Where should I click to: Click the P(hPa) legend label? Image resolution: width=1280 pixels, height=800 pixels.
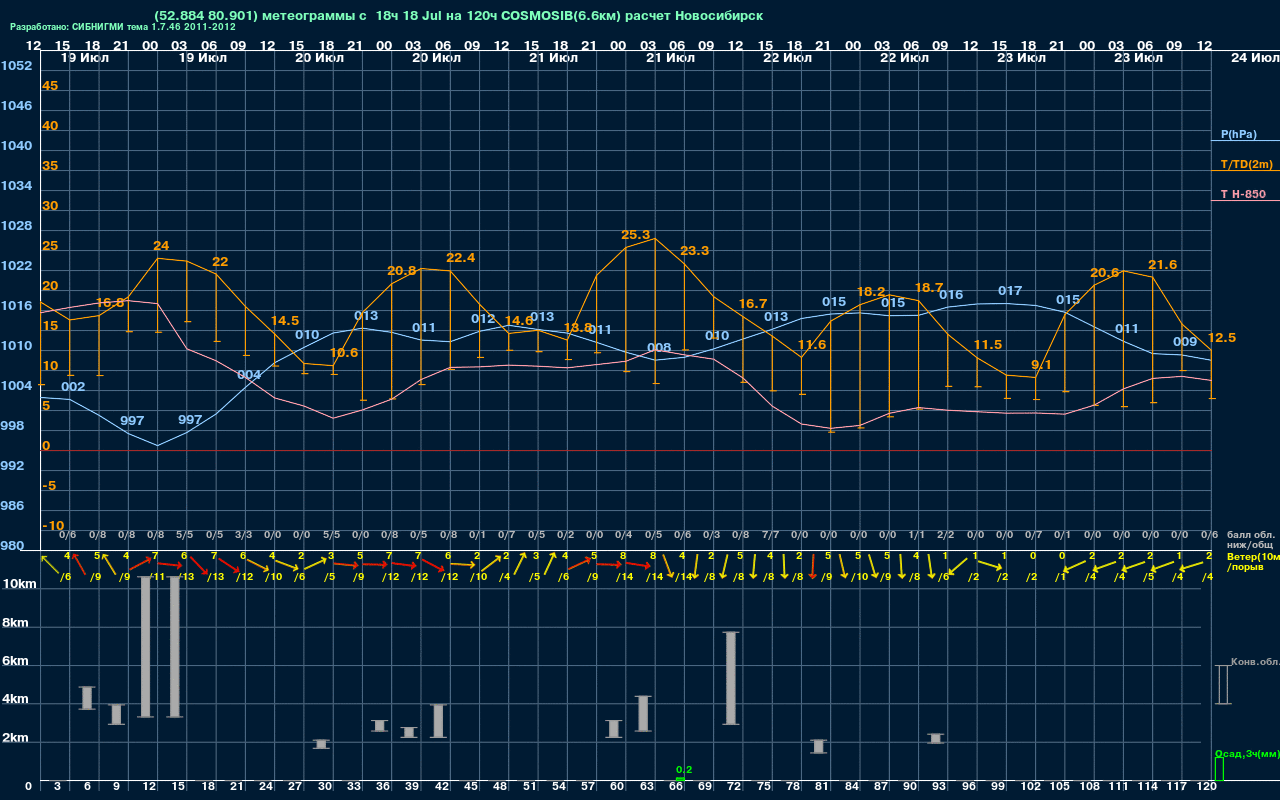1238,134
